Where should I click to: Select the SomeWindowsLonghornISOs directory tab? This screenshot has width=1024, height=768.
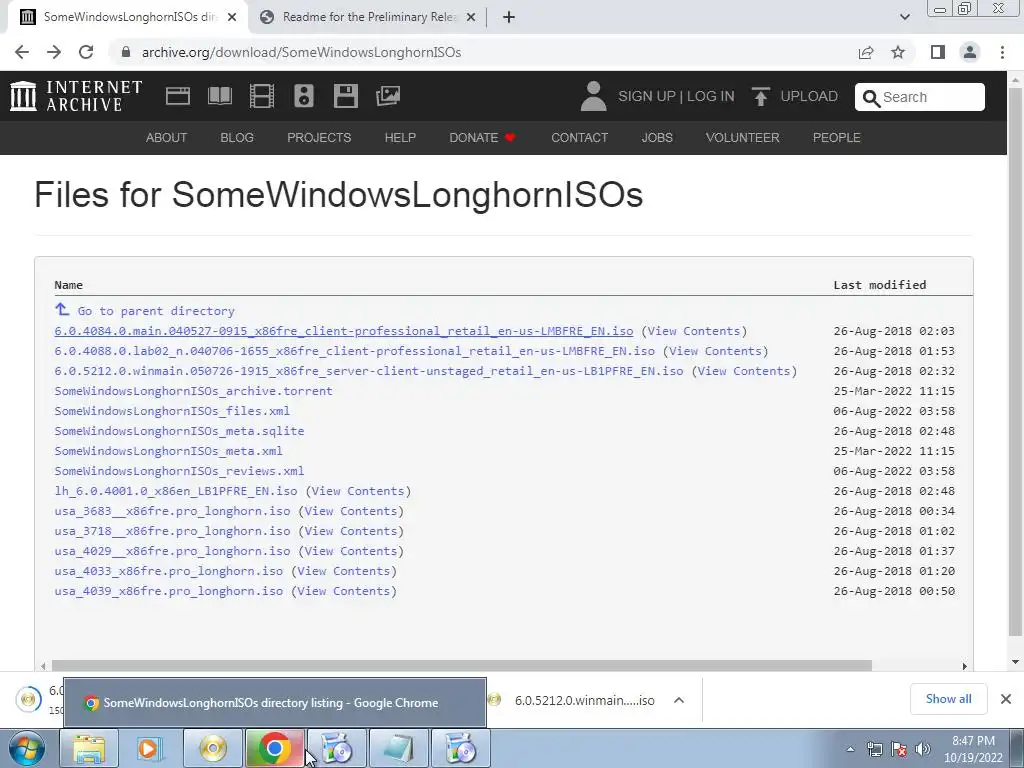point(128,17)
